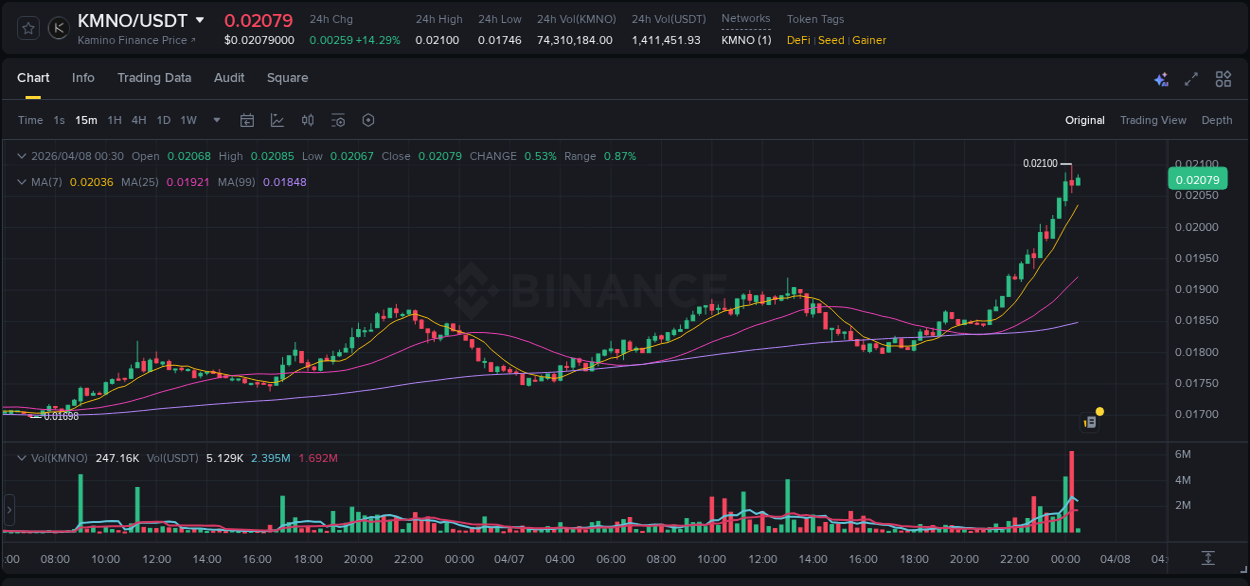The height and width of the screenshot is (586, 1250).
Task: Open the date-range calendar picker icon
Action: point(247,120)
